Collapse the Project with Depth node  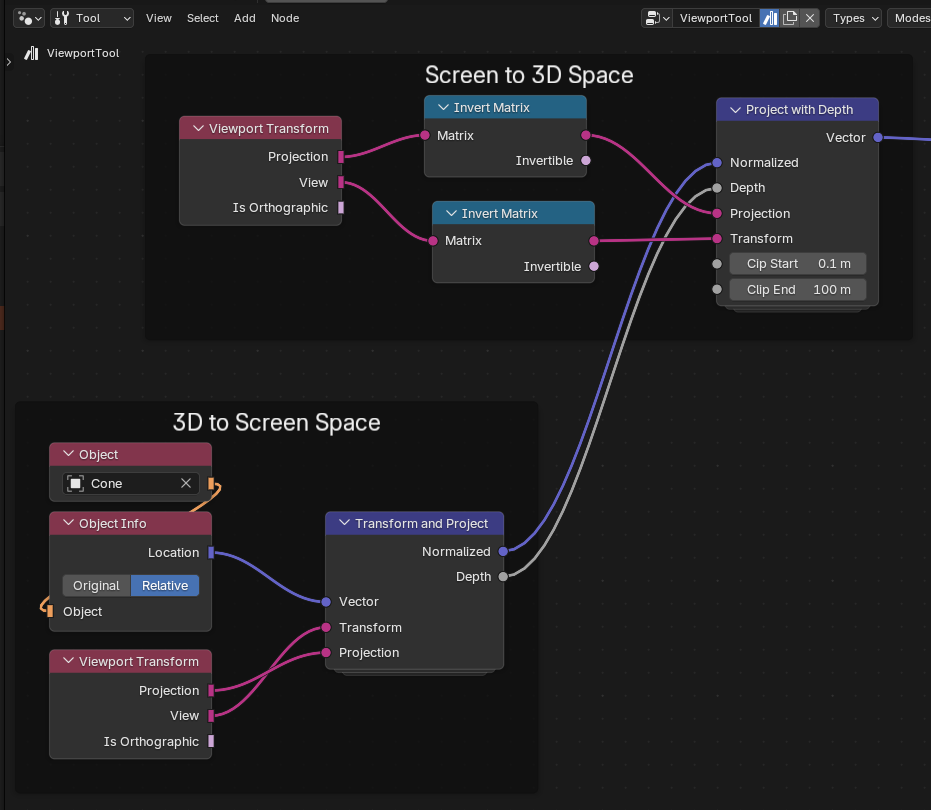(x=736, y=110)
